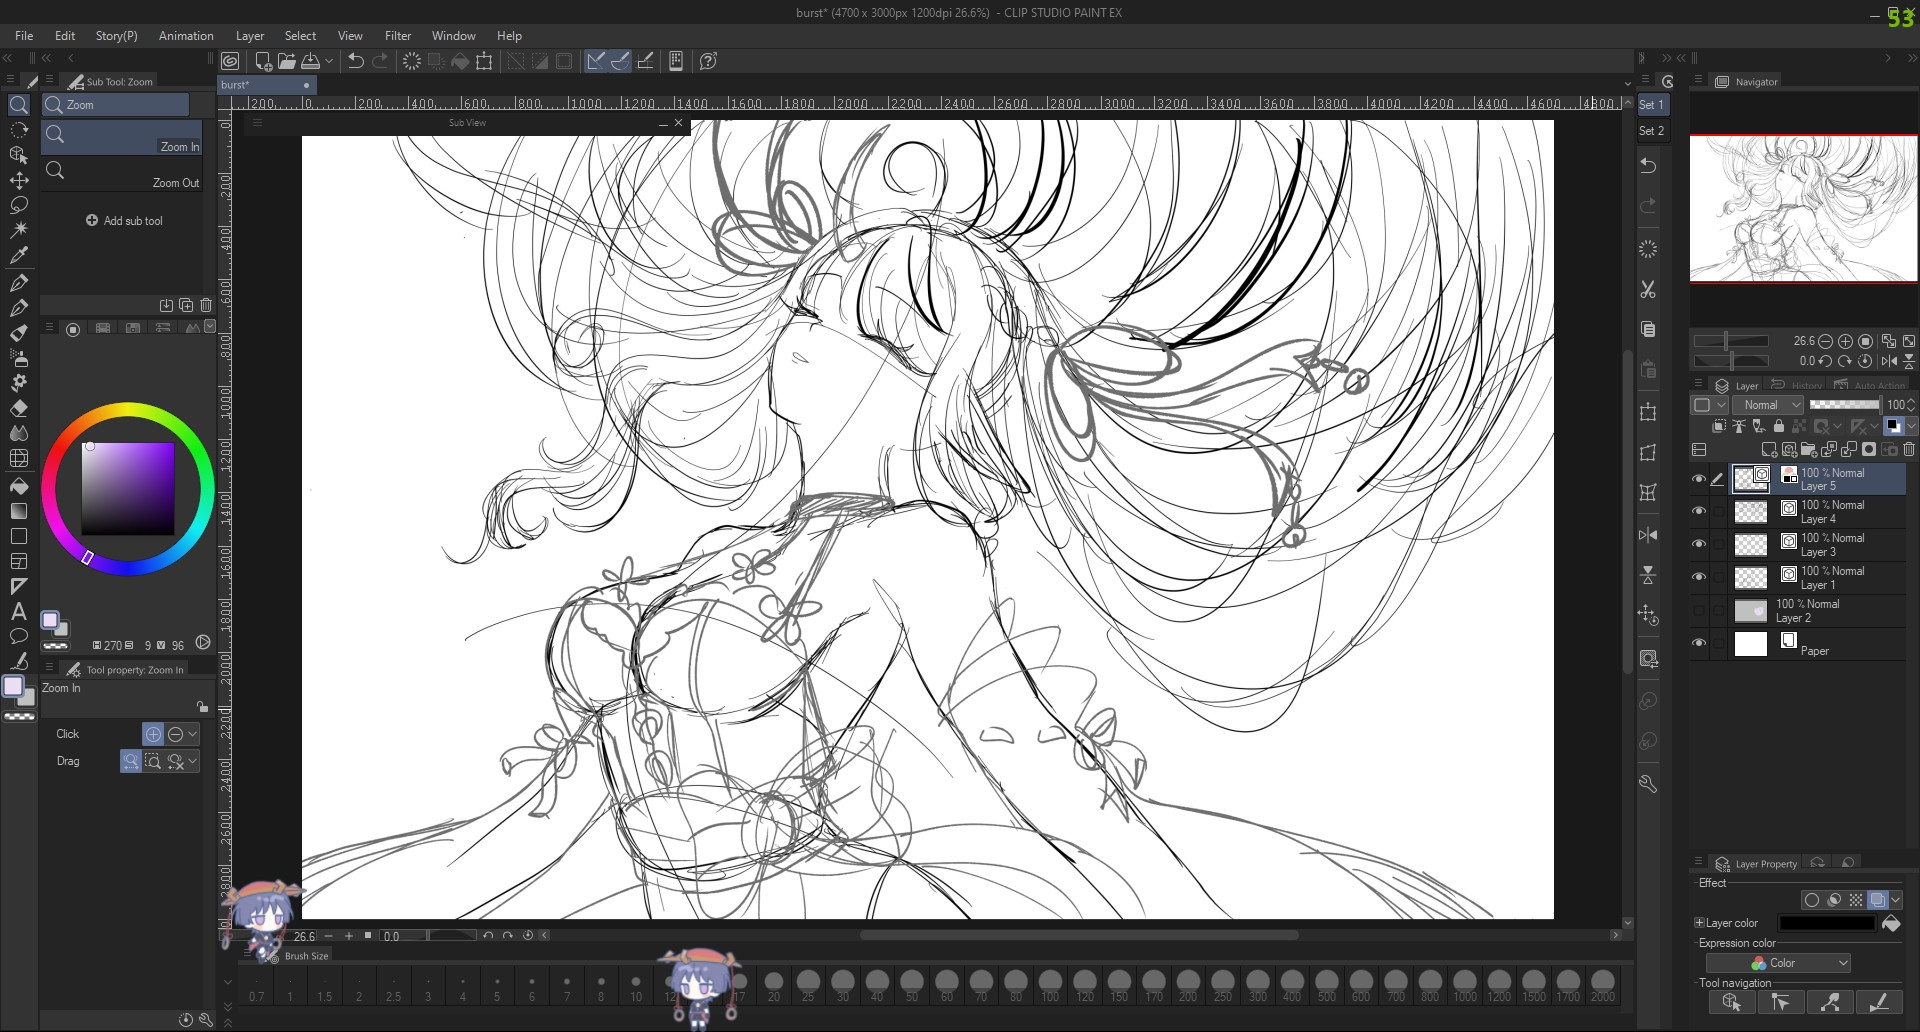Select the Text tool
The image size is (1920, 1032).
pos(19,611)
